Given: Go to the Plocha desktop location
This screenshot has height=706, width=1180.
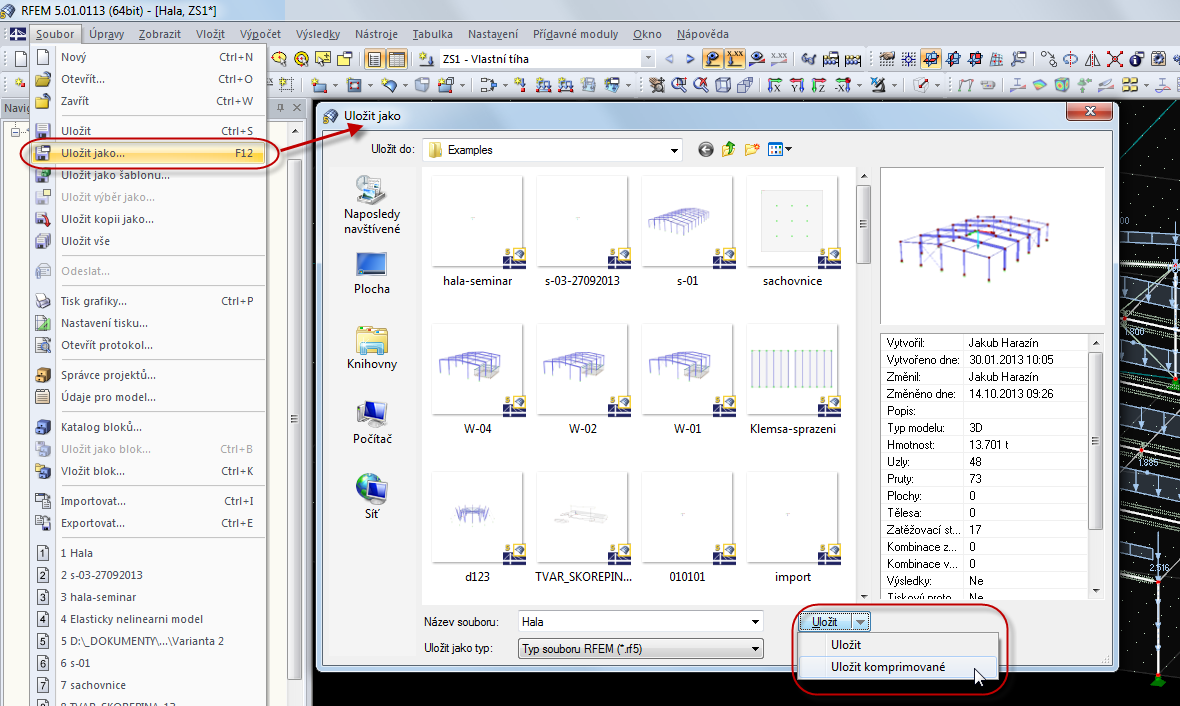Looking at the screenshot, I should click(372, 273).
